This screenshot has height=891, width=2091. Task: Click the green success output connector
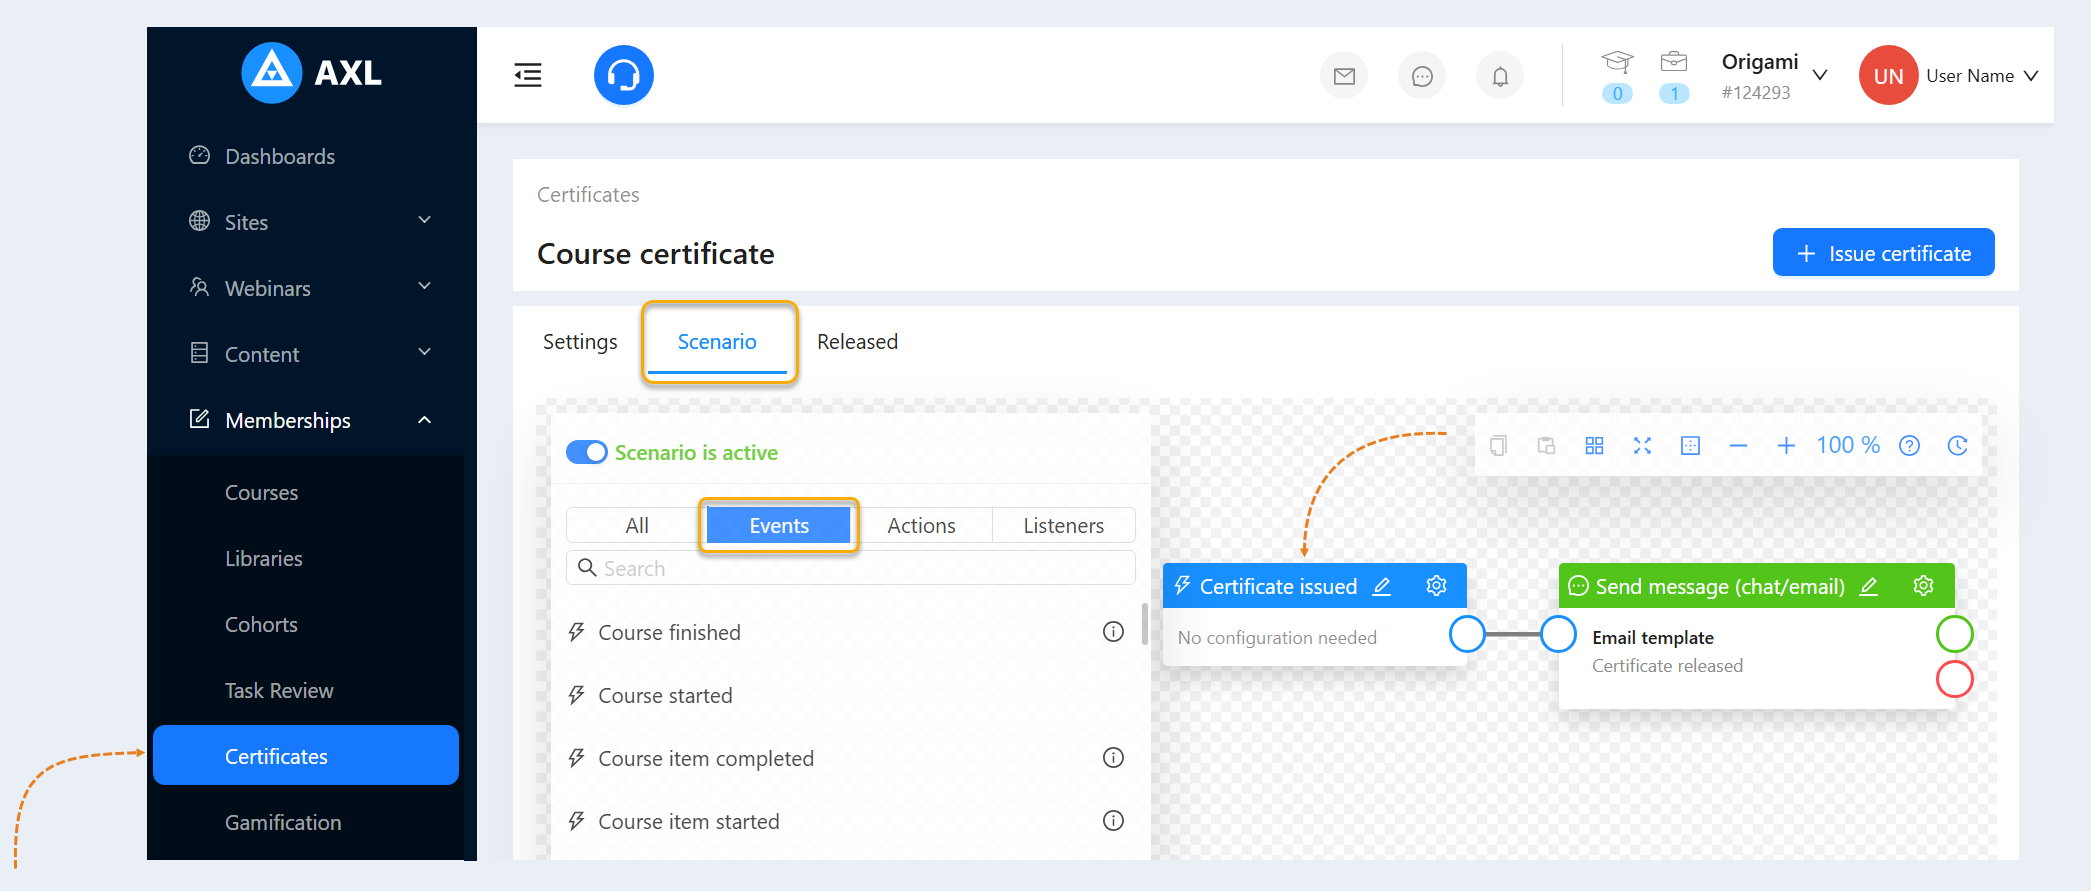click(x=1954, y=634)
